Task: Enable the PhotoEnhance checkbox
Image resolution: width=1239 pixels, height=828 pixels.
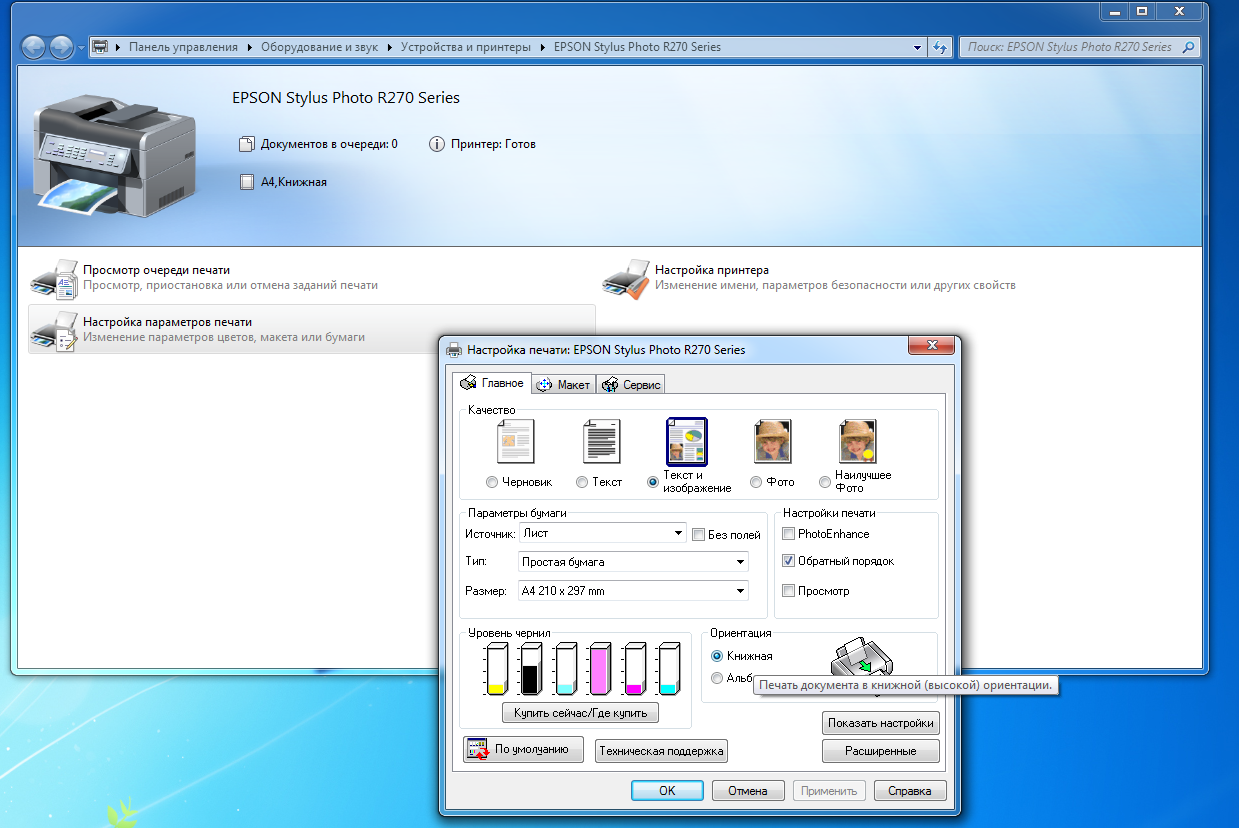Action: click(789, 534)
